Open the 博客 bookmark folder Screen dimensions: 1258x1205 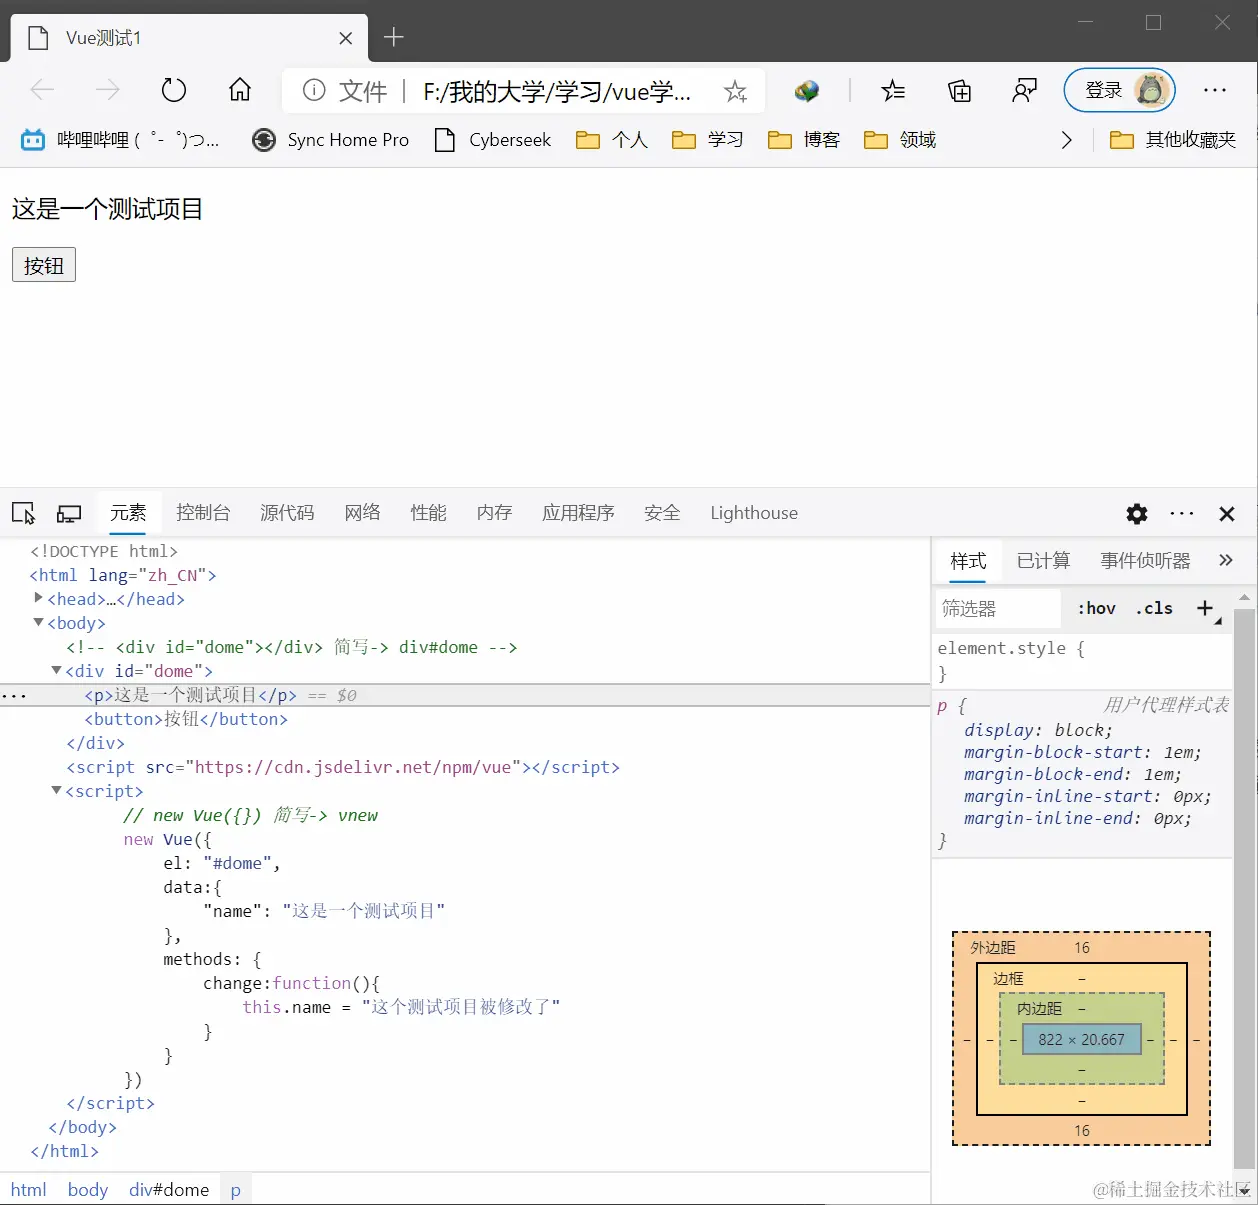click(x=804, y=140)
